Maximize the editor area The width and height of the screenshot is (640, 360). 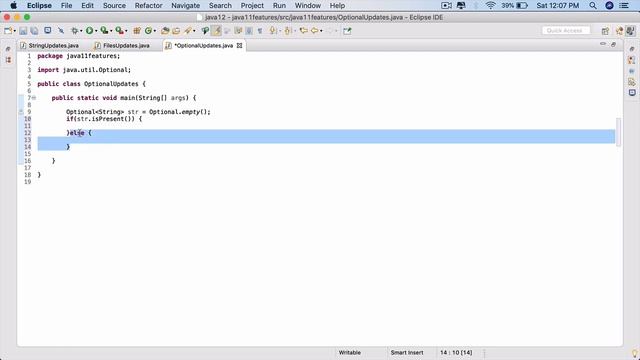coord(613,44)
